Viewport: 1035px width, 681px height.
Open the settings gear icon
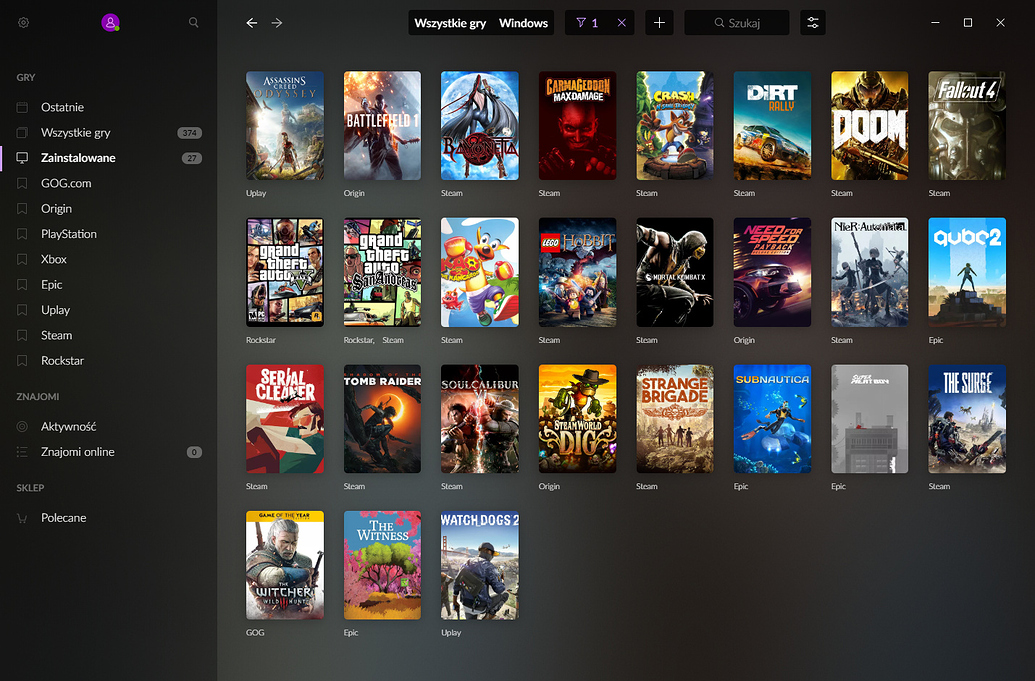tap(23, 22)
